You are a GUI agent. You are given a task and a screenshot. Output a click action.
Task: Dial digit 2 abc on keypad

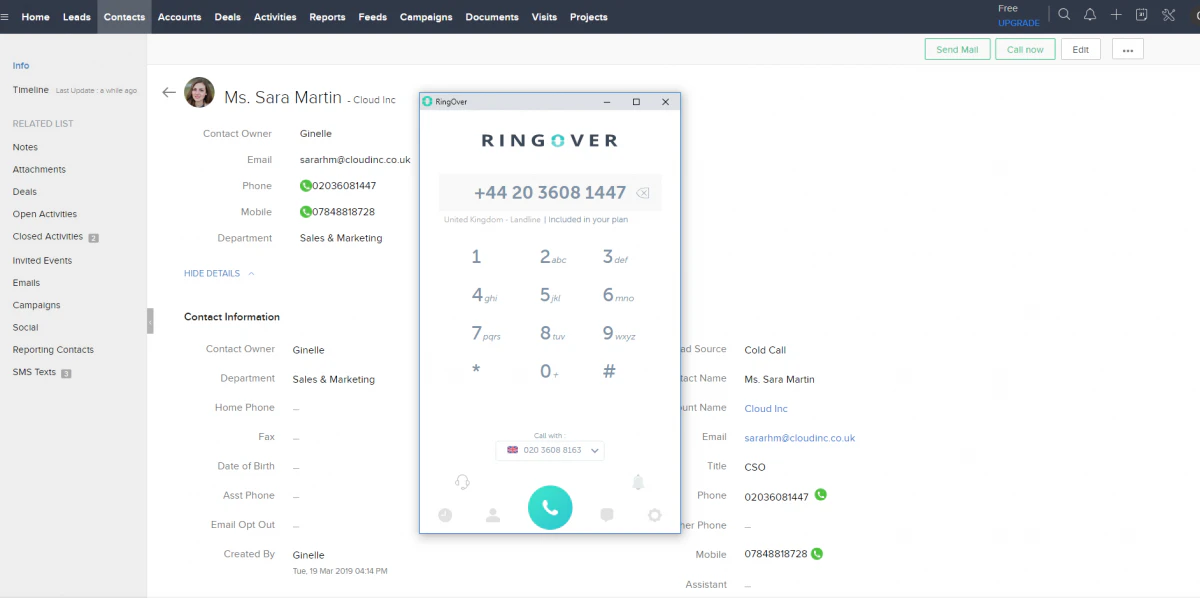click(552, 257)
